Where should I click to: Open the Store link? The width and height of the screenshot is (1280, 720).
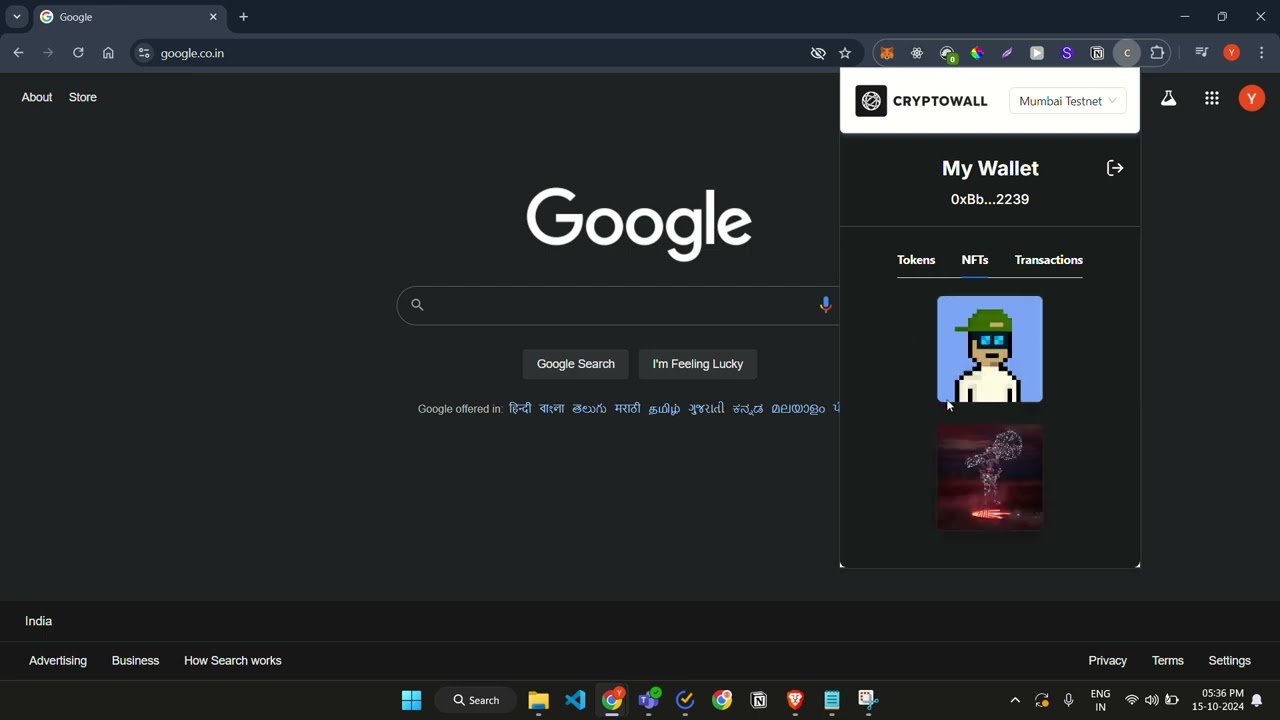(83, 98)
